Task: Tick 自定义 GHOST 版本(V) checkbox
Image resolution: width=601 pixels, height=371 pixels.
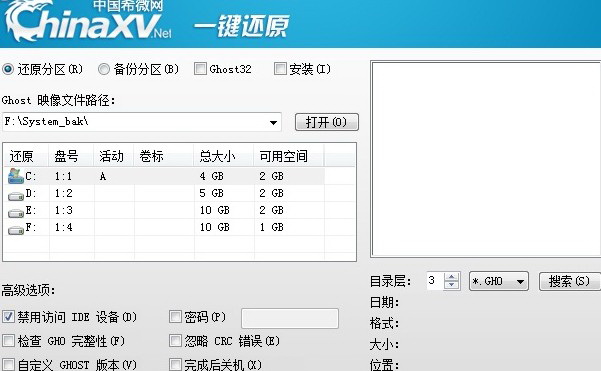Action: (x=8, y=364)
